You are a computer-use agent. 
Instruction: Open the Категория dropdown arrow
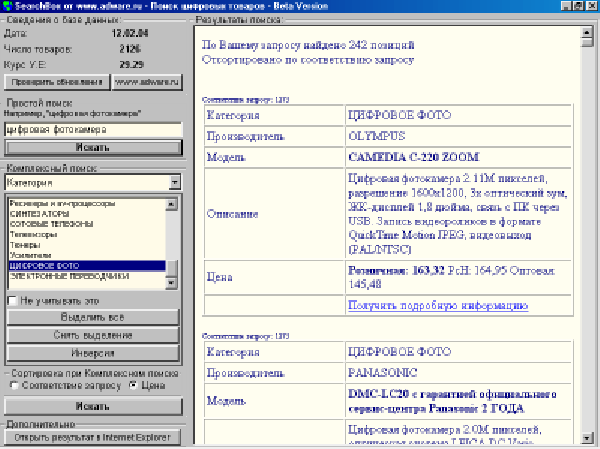[x=175, y=183]
